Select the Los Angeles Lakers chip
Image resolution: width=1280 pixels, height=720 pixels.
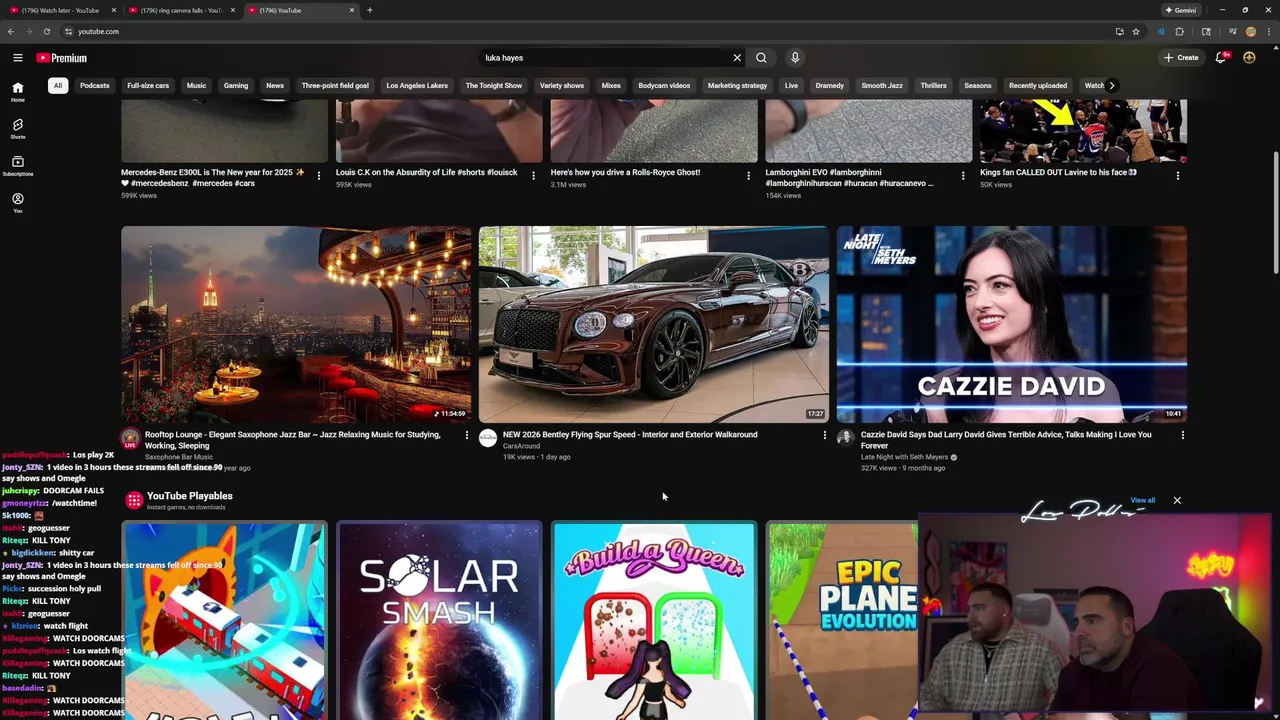click(417, 85)
